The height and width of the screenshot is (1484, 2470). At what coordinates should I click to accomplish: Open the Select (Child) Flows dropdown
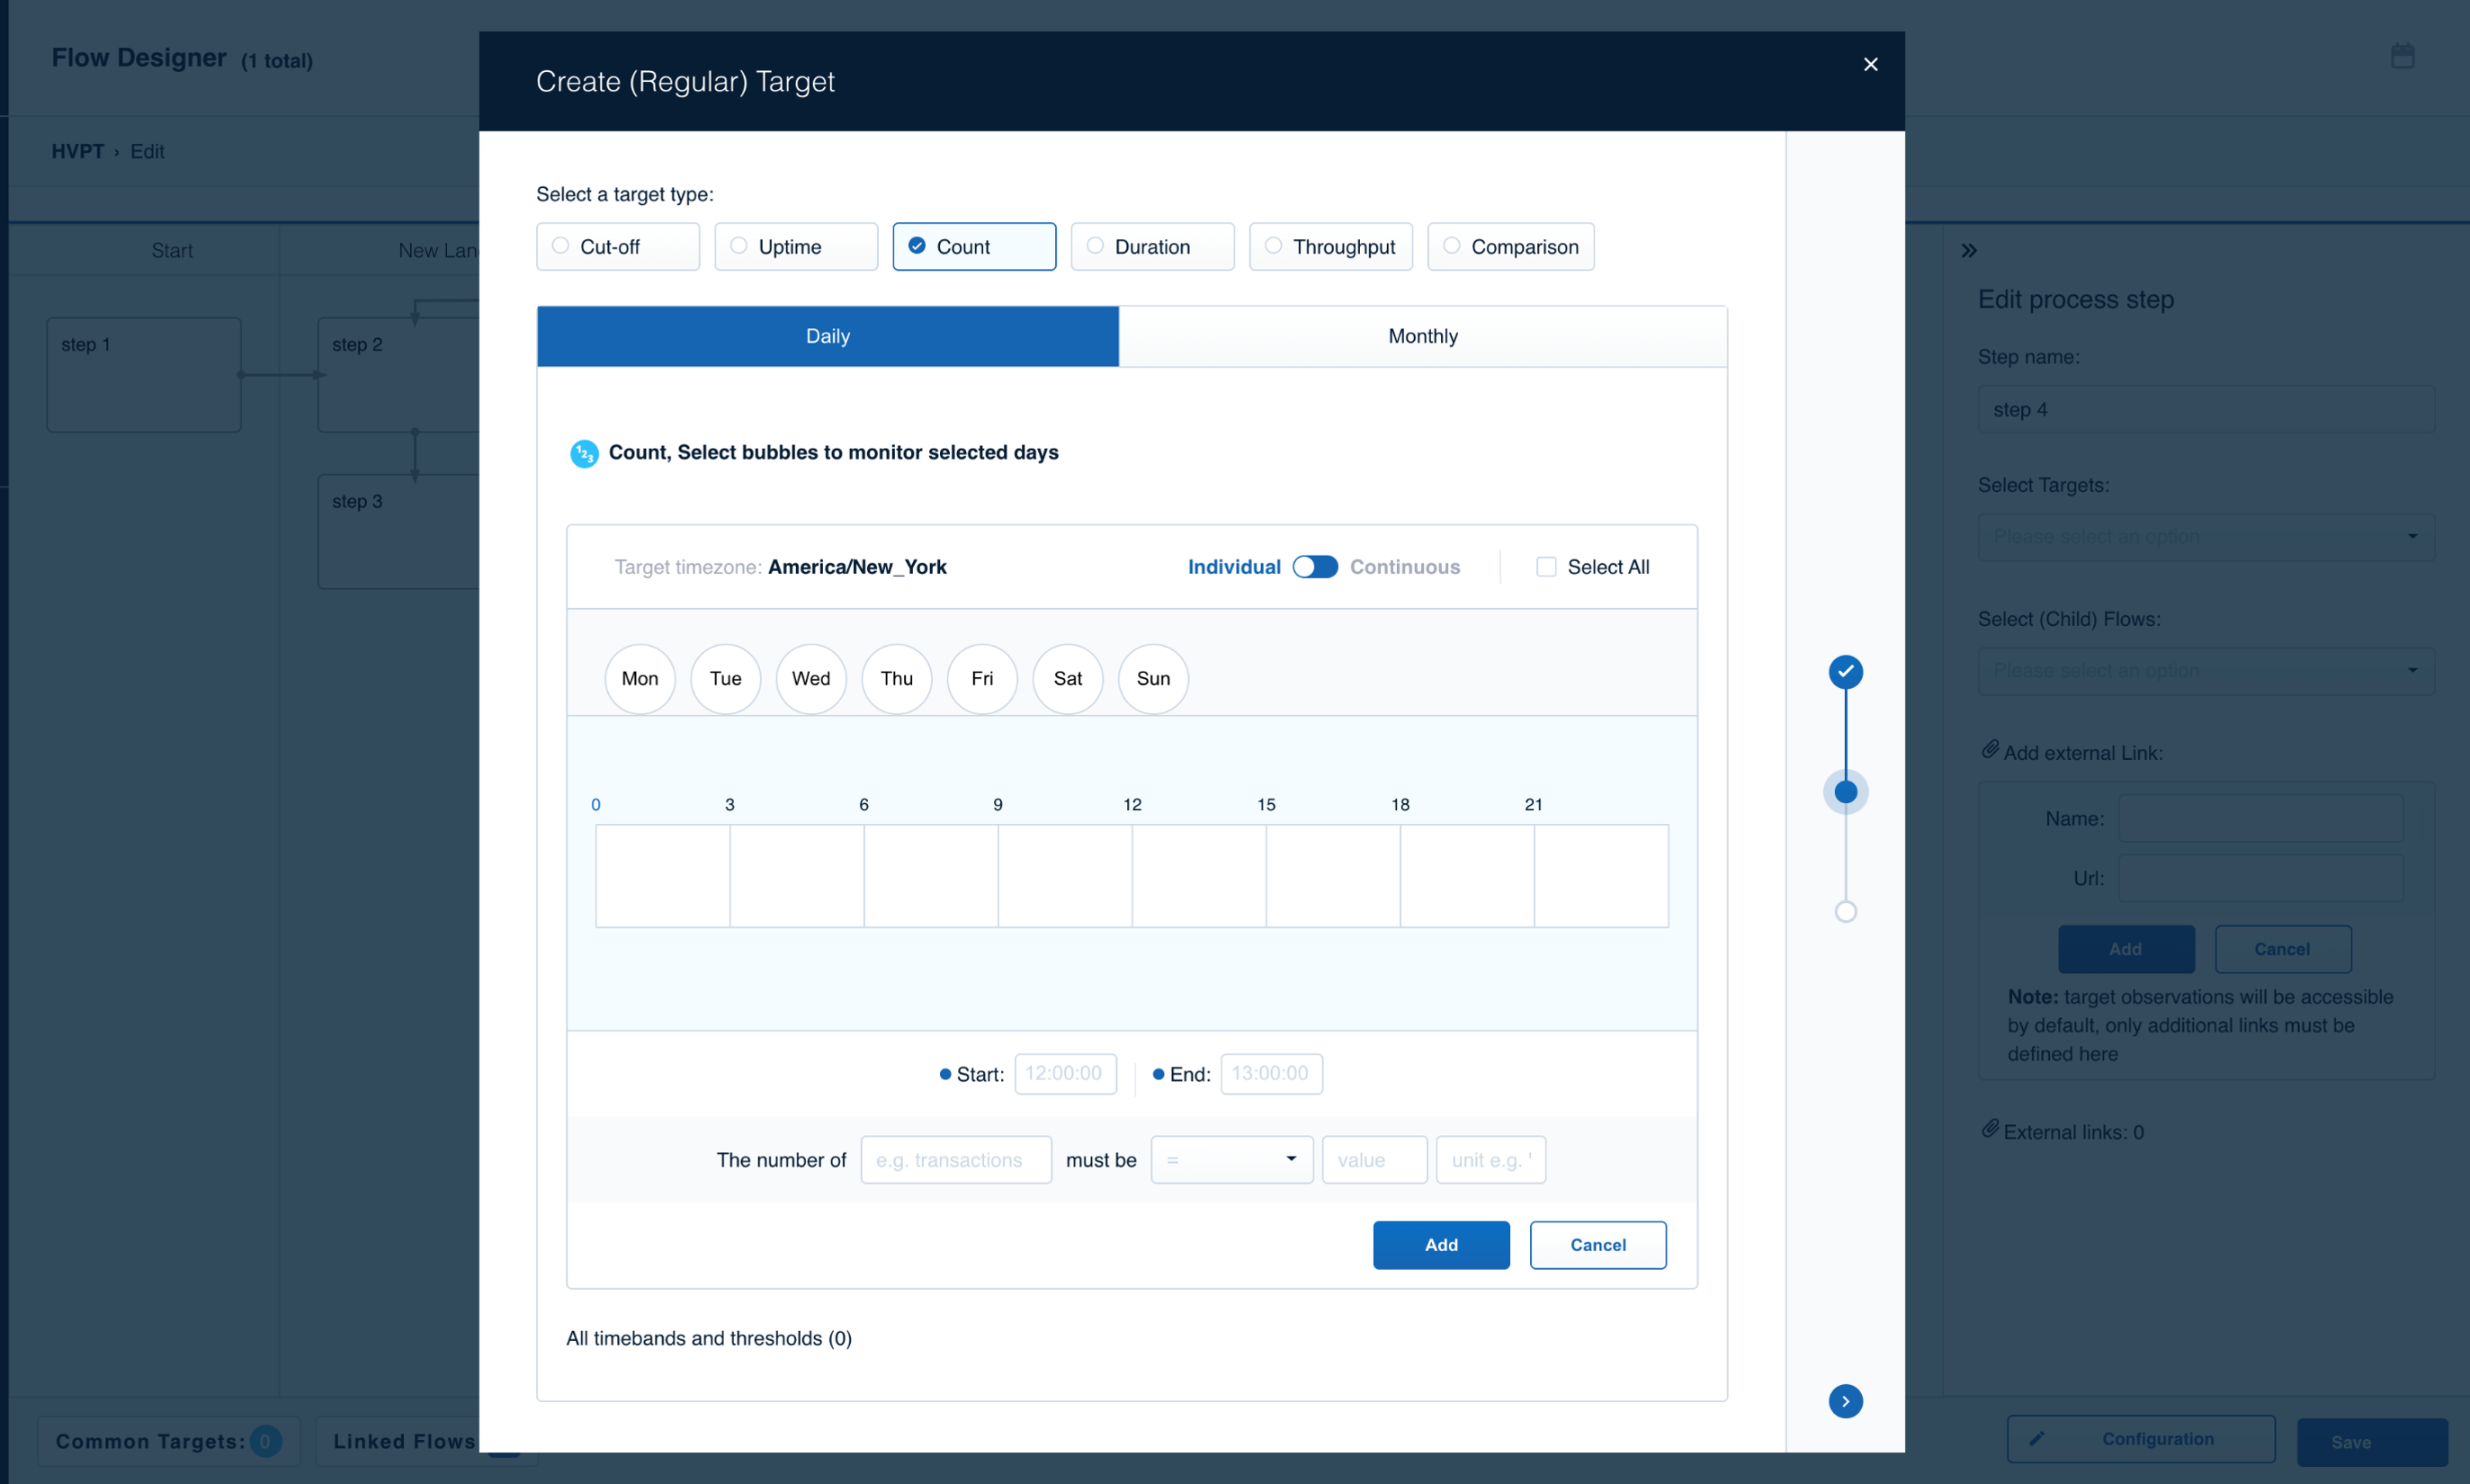[2205, 671]
